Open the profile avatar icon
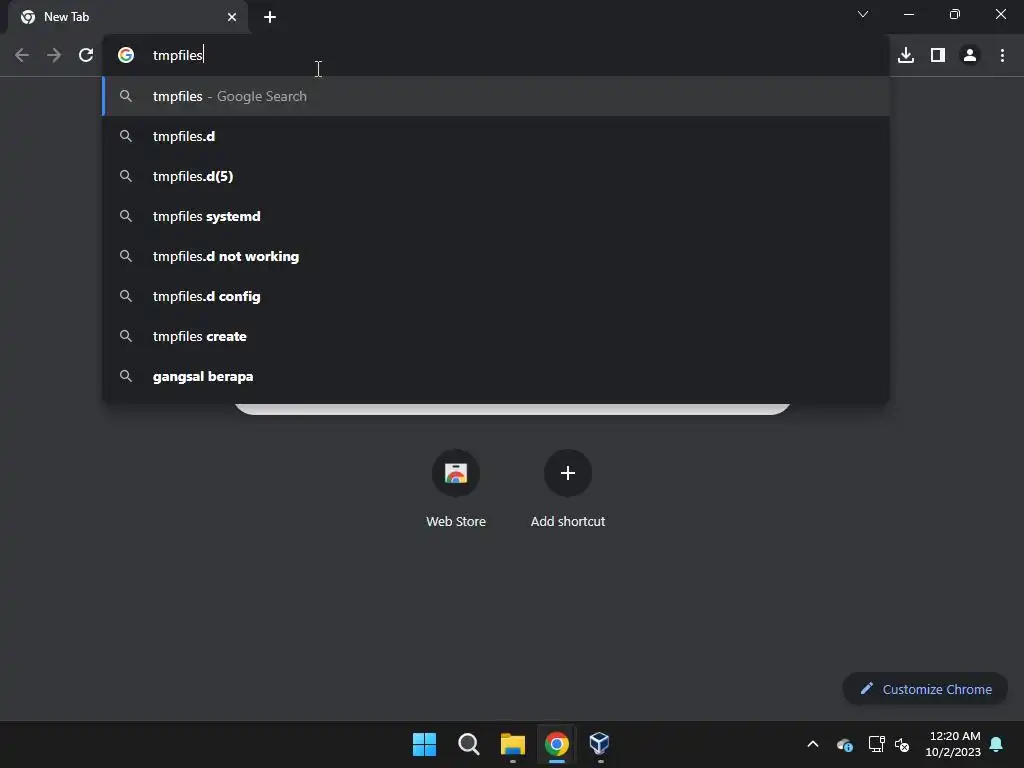The height and width of the screenshot is (768, 1024). (970, 56)
